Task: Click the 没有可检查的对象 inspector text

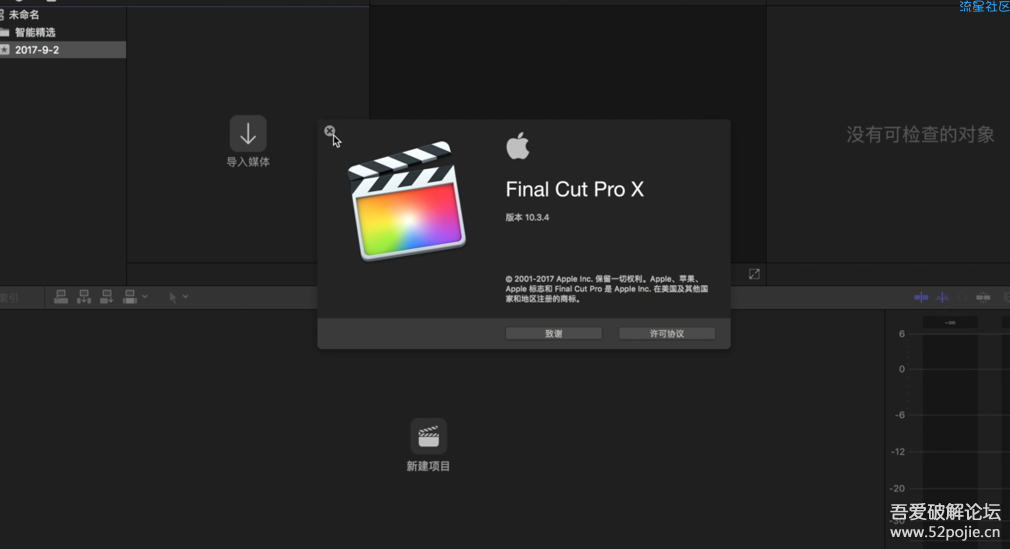Action: pos(920,135)
